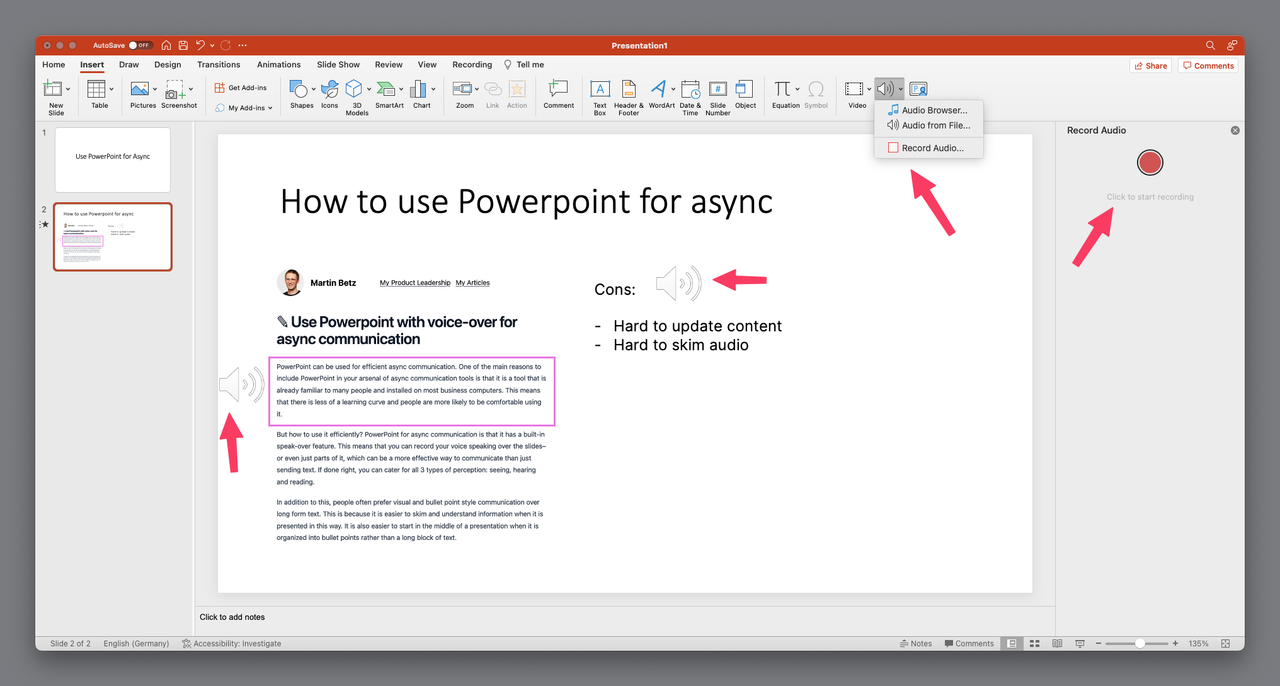
Task: Insert 3D Models
Action: point(356,89)
